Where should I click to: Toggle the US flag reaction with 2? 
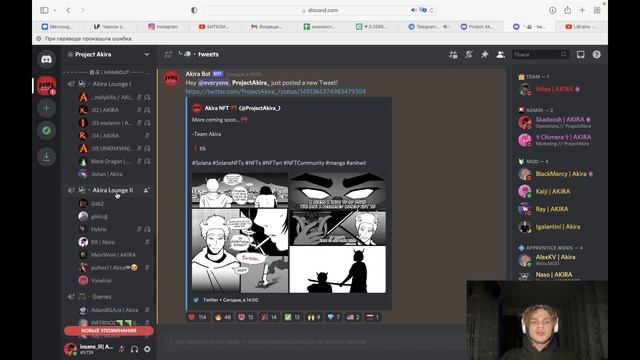pyautogui.click(x=353, y=317)
